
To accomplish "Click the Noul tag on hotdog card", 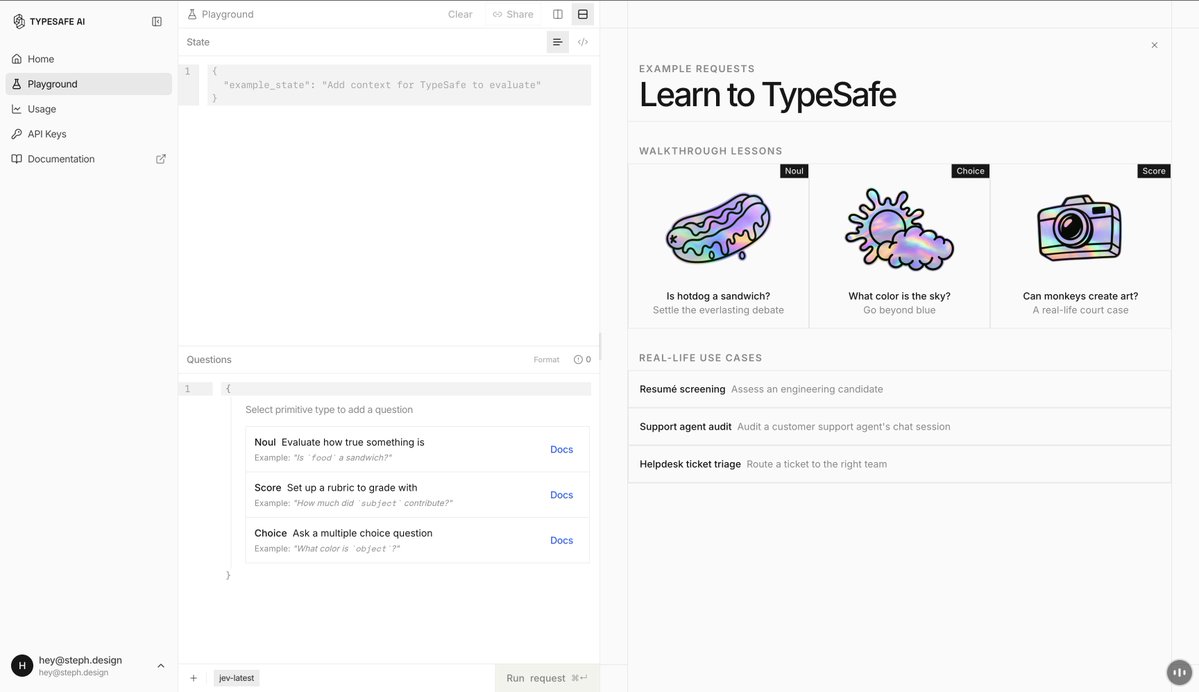I will click(x=794, y=171).
